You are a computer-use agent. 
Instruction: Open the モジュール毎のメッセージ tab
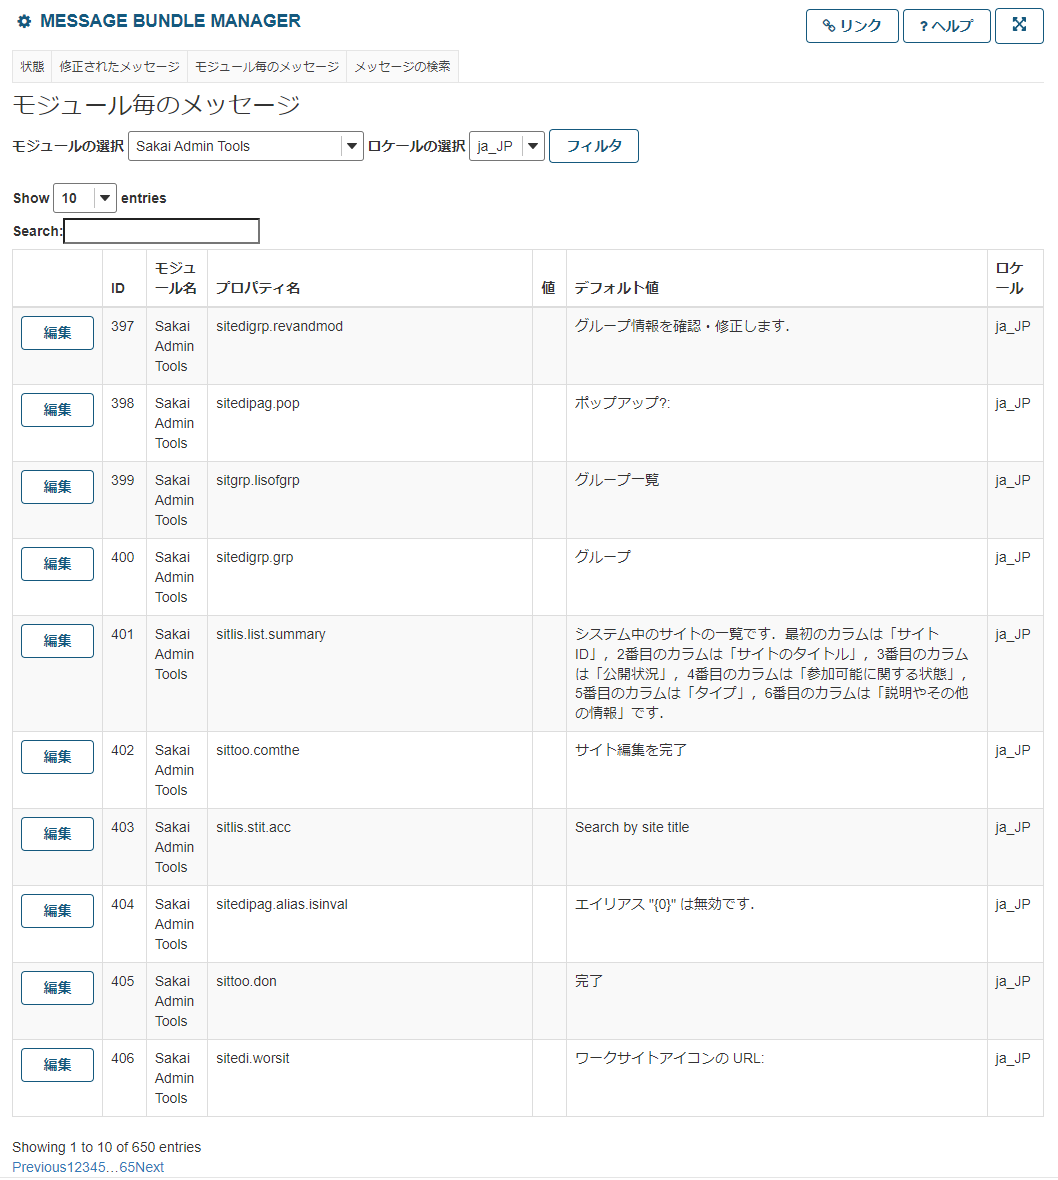pos(266,67)
